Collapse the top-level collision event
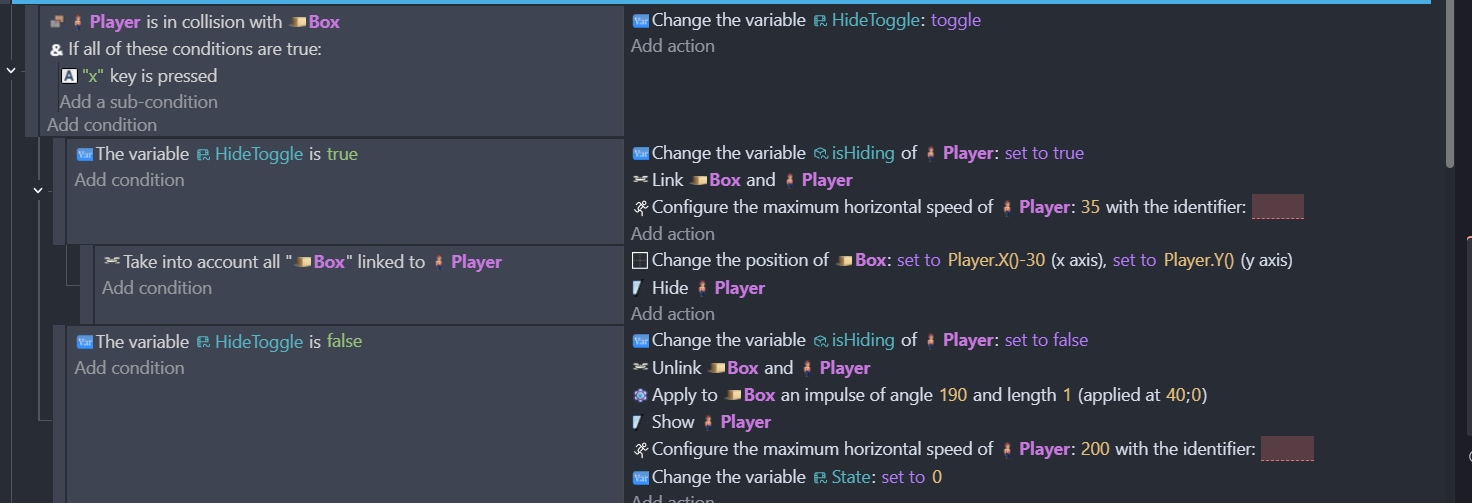The image size is (1472, 503). pyautogui.click(x=11, y=70)
